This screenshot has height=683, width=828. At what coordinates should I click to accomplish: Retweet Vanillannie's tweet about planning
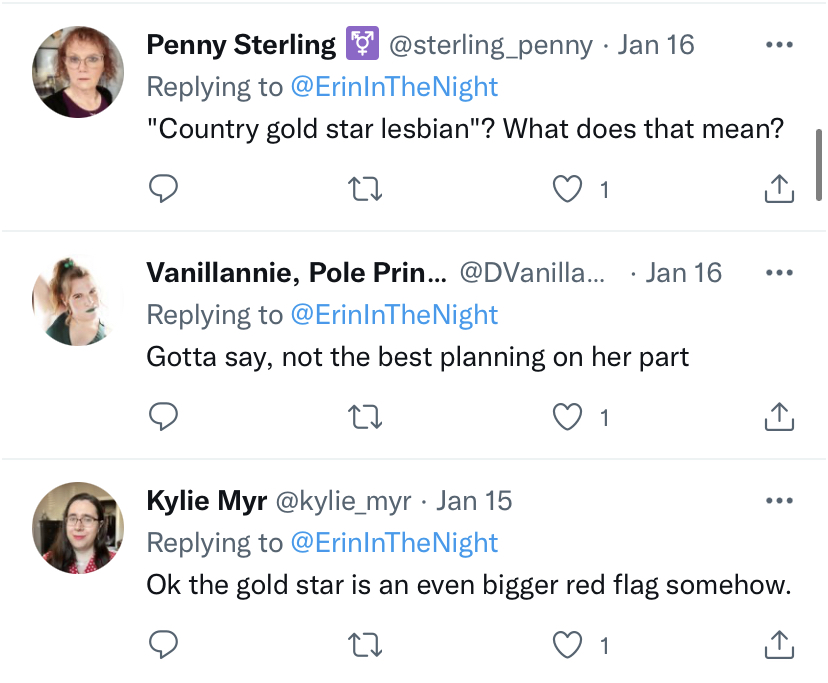[x=370, y=417]
